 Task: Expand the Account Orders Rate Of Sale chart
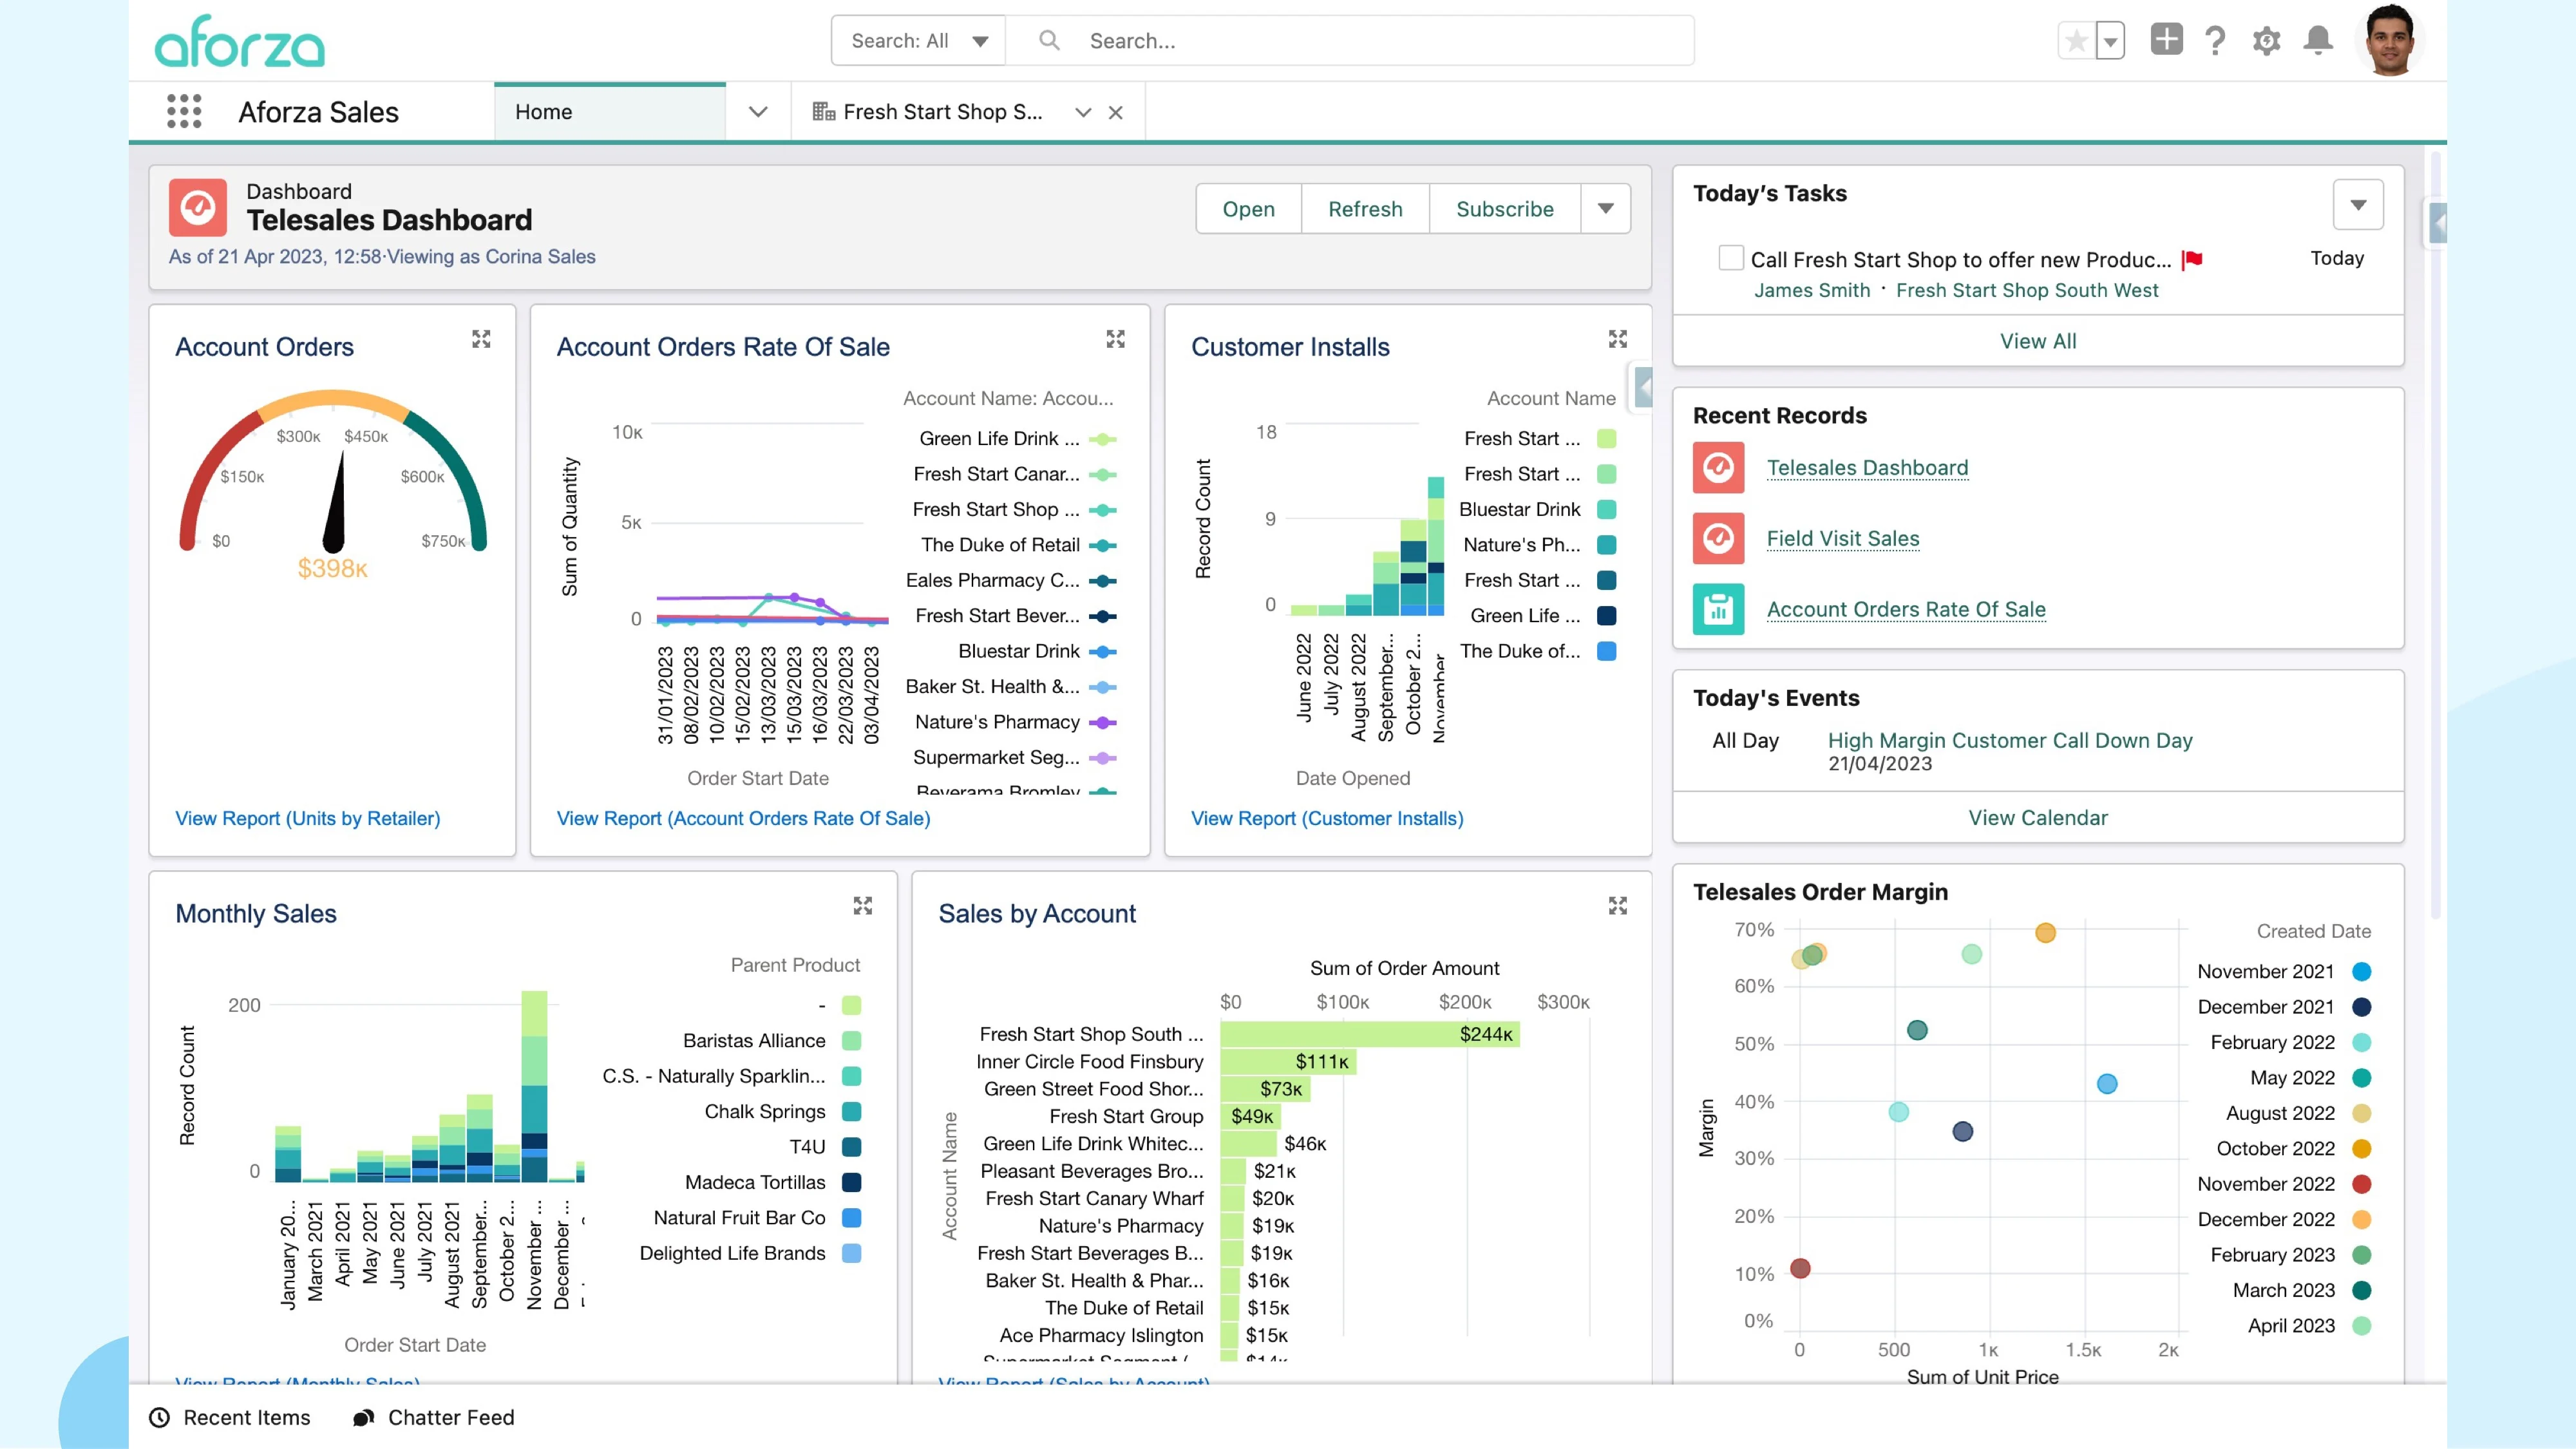(1115, 340)
